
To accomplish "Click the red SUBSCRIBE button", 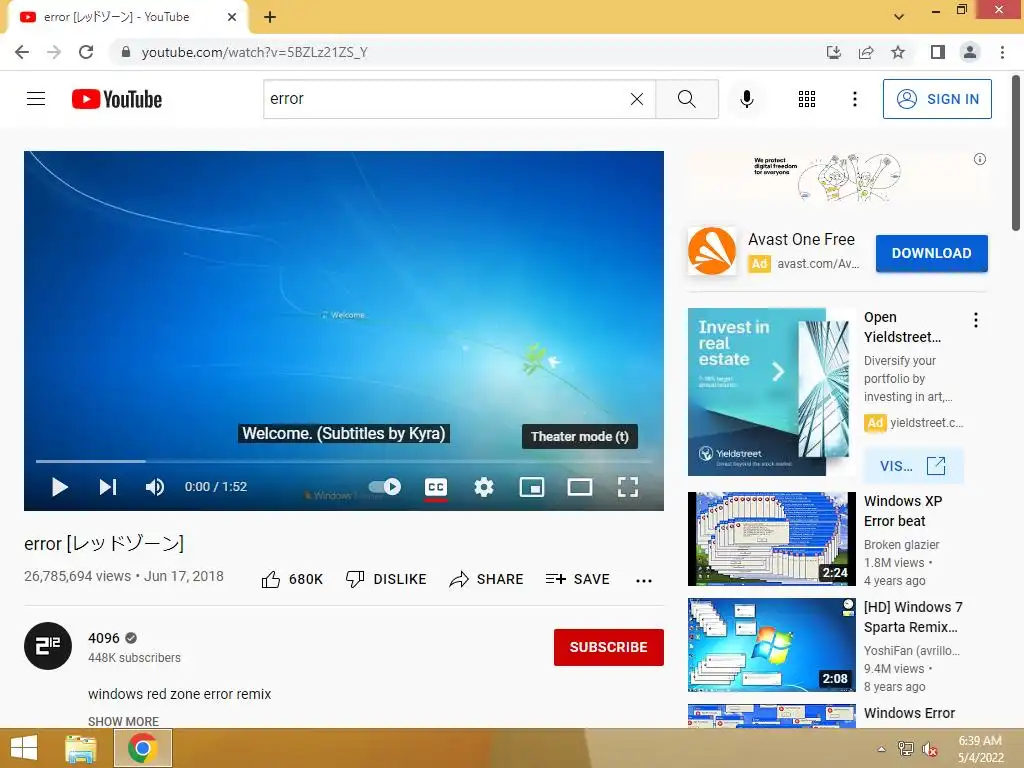I will [x=609, y=647].
